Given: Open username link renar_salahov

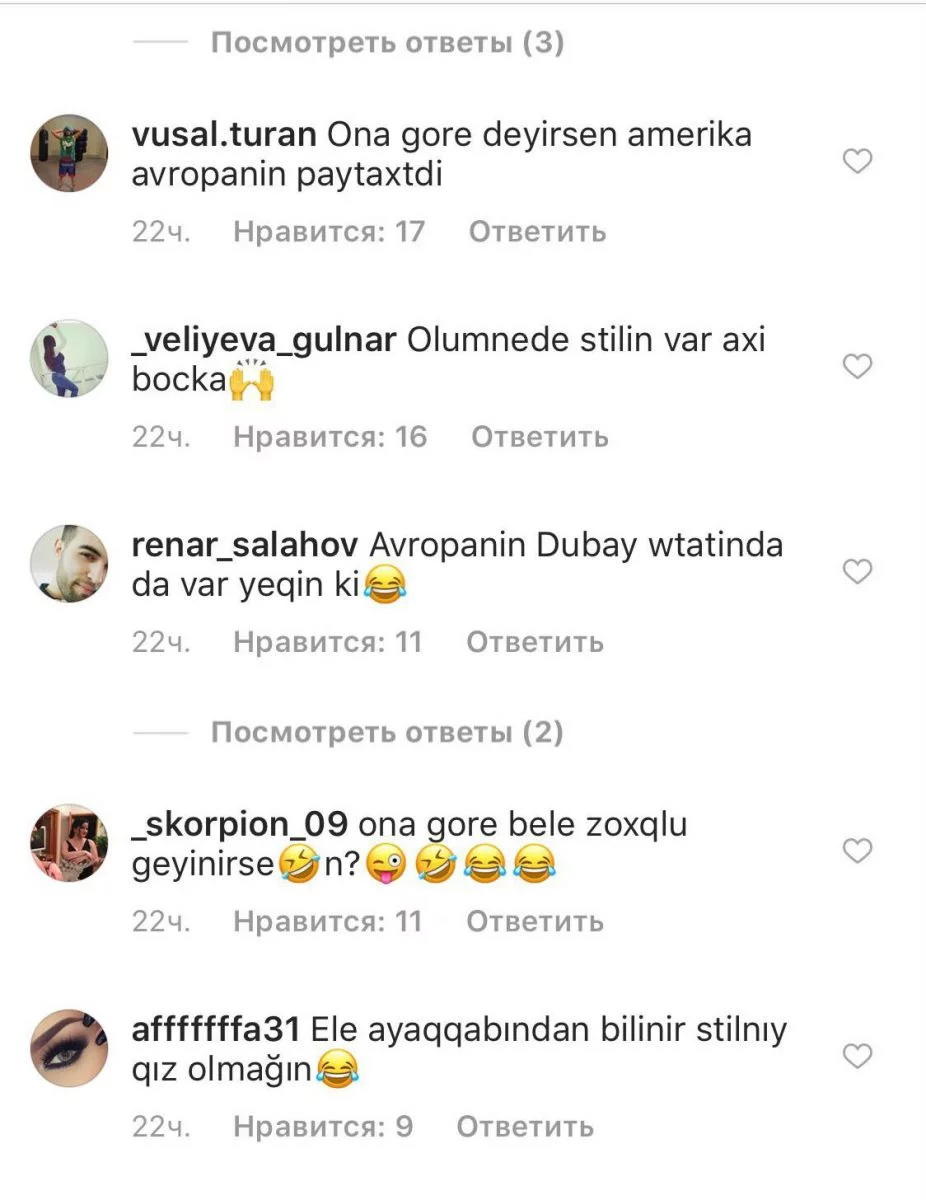Looking at the screenshot, I should 245,546.
